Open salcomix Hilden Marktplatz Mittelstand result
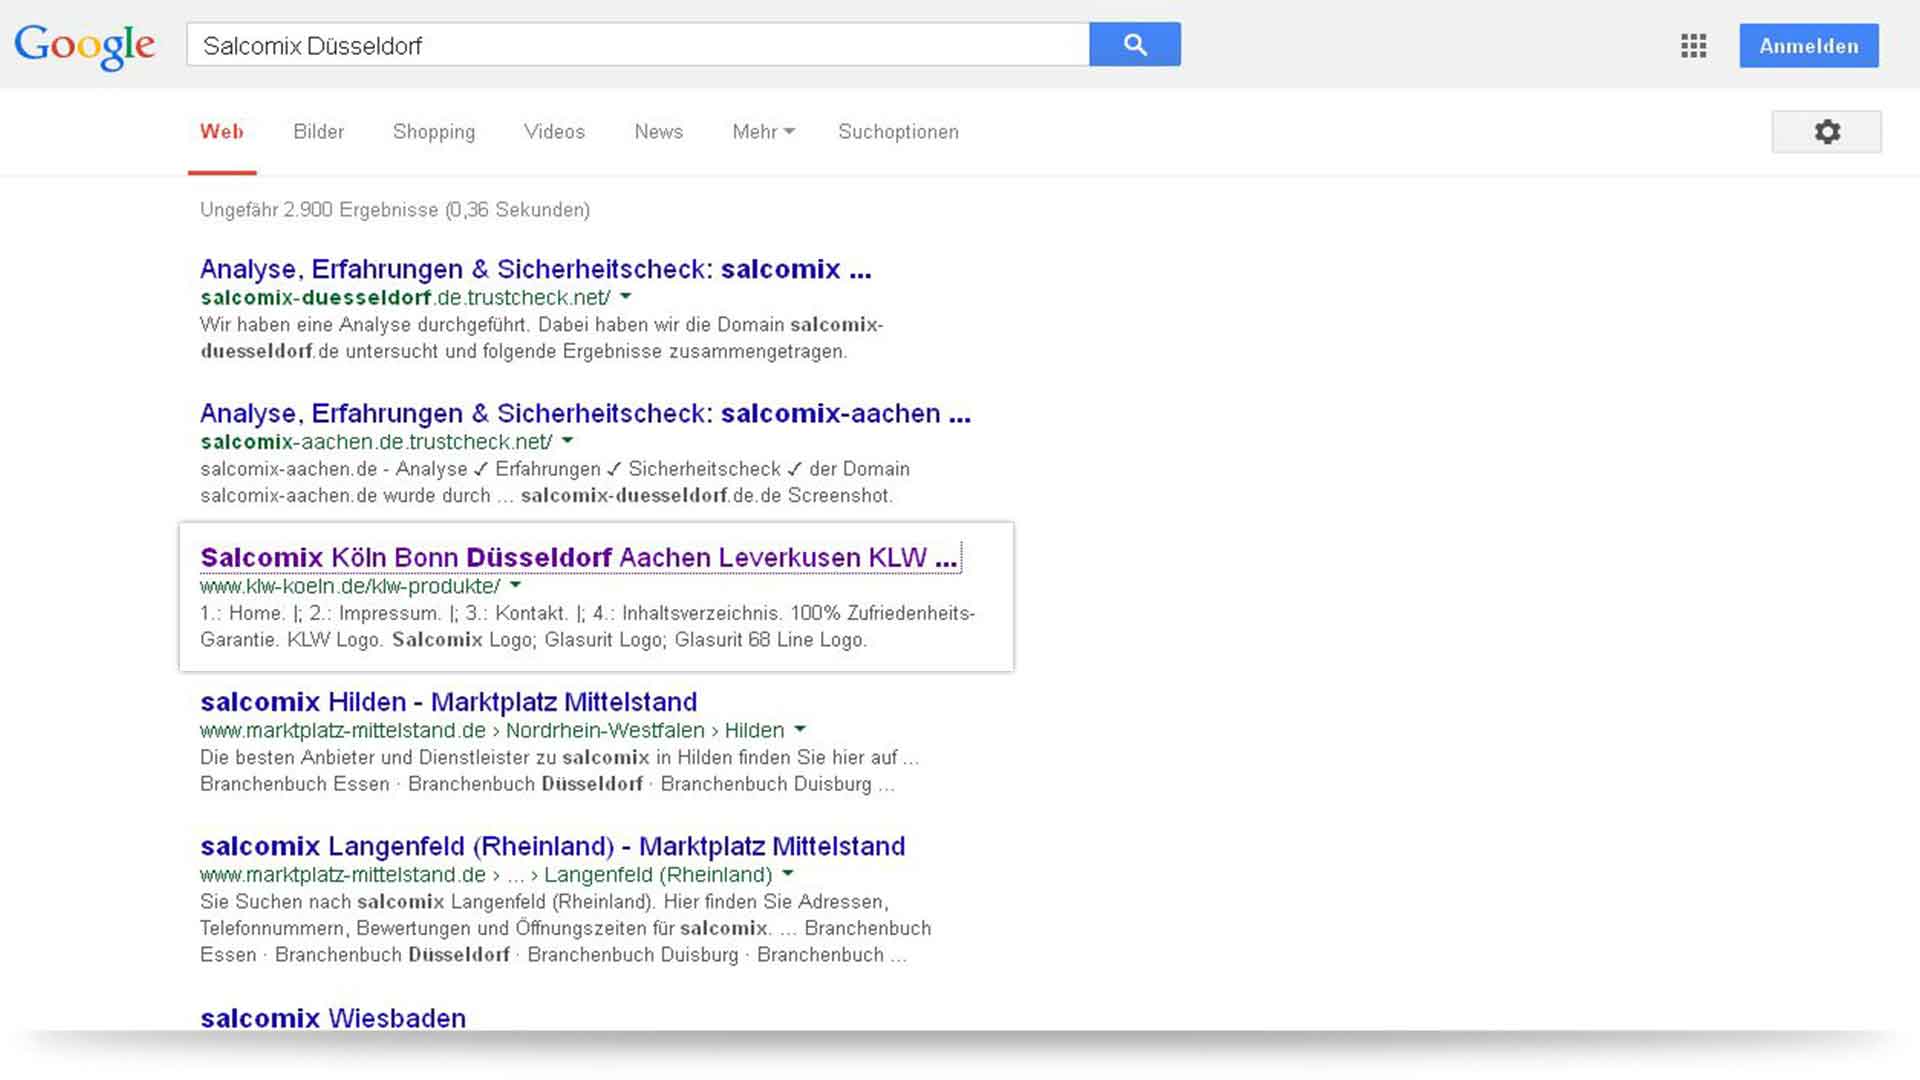Screen dimensions: 1920x1080 (448, 702)
